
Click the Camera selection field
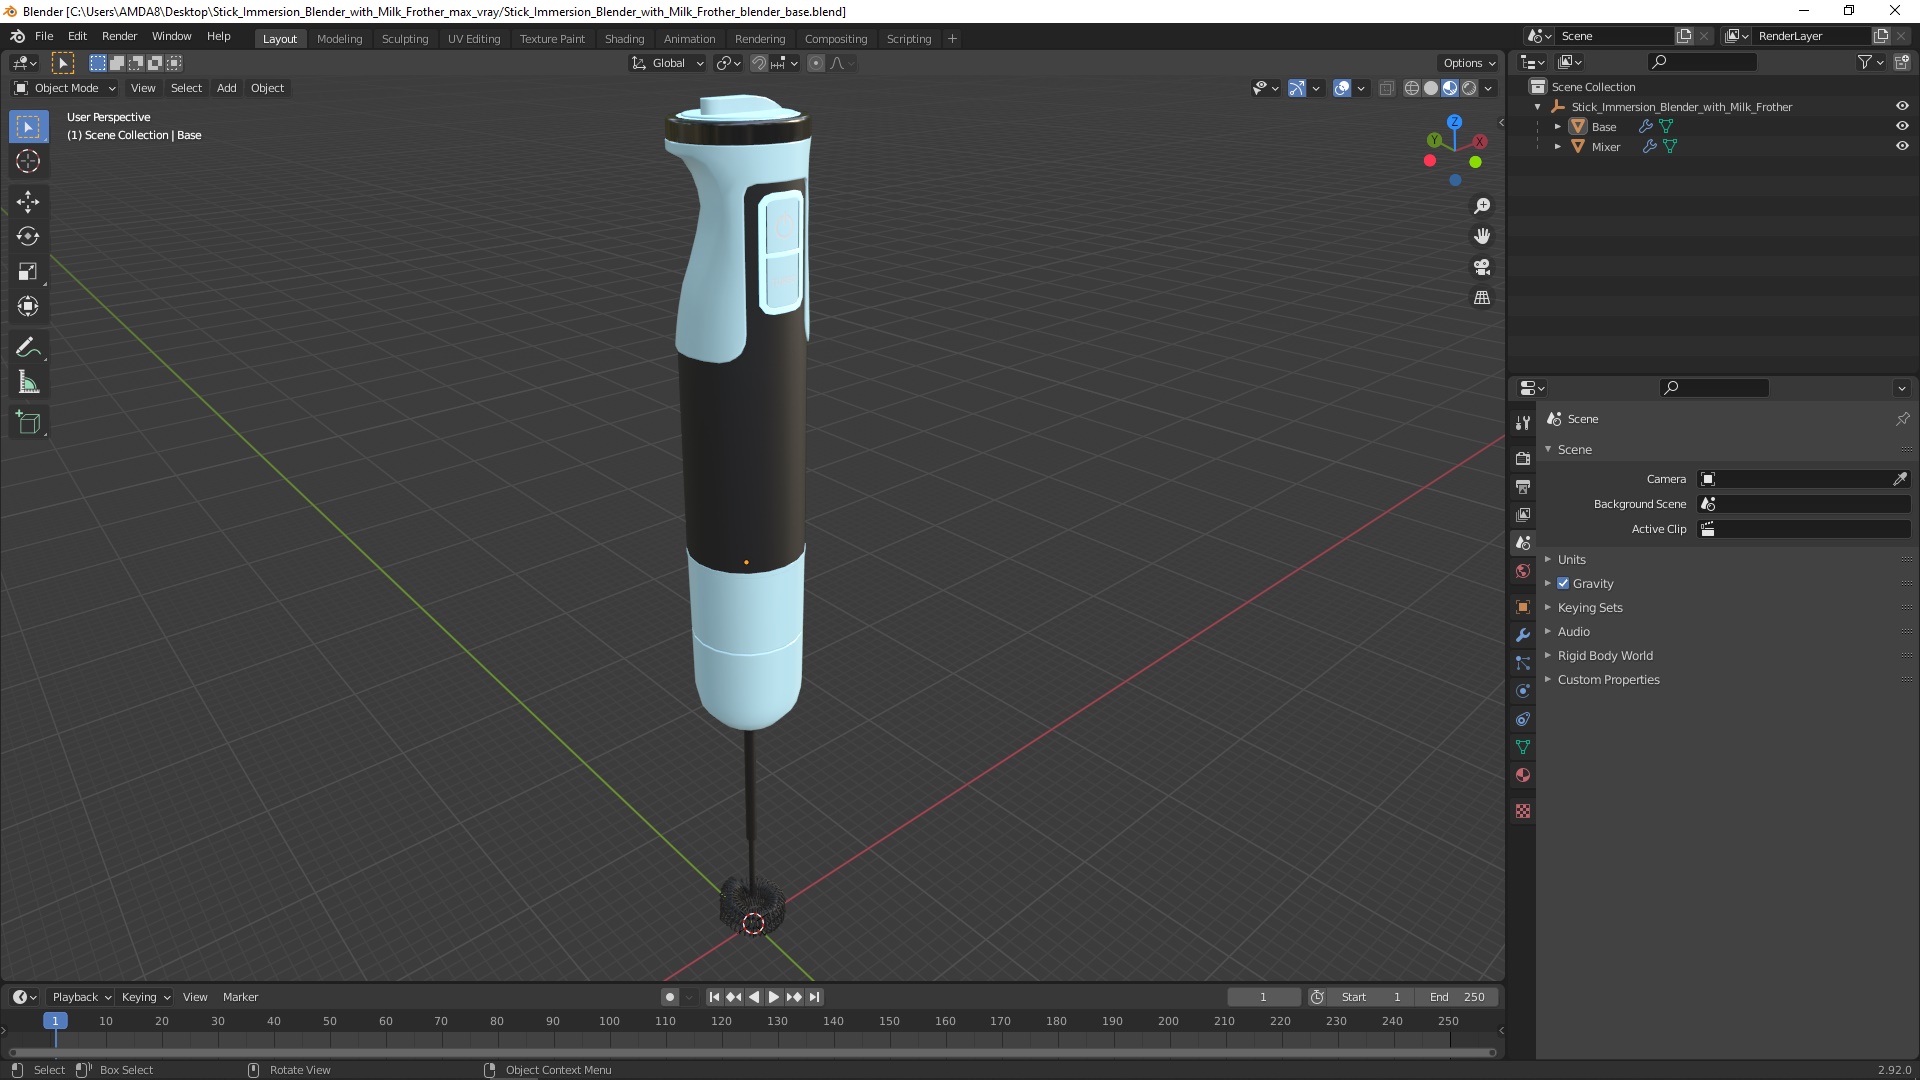coord(1795,479)
